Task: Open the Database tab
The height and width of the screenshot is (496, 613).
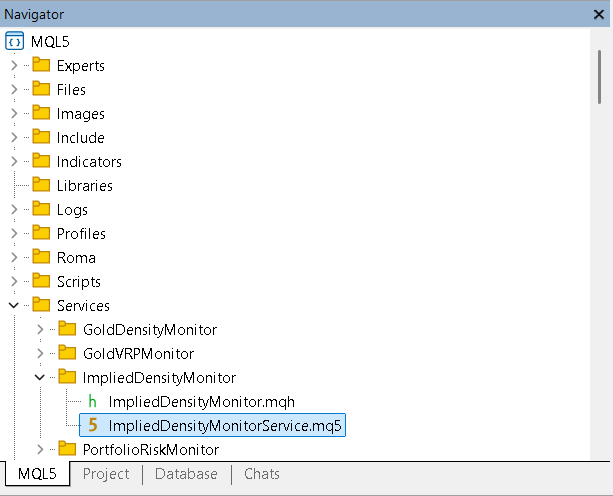Action: (x=186, y=474)
